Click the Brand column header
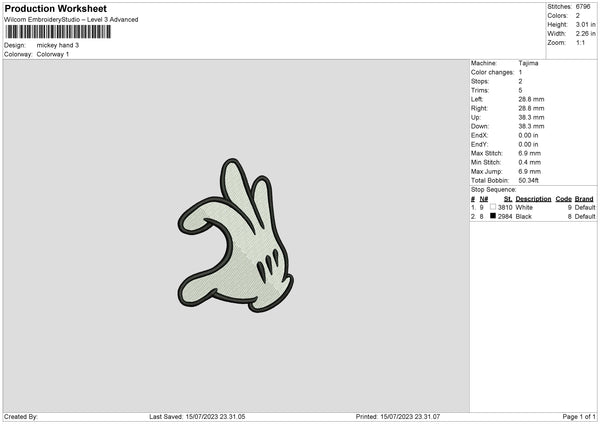This screenshot has width=600, height=424. point(584,199)
